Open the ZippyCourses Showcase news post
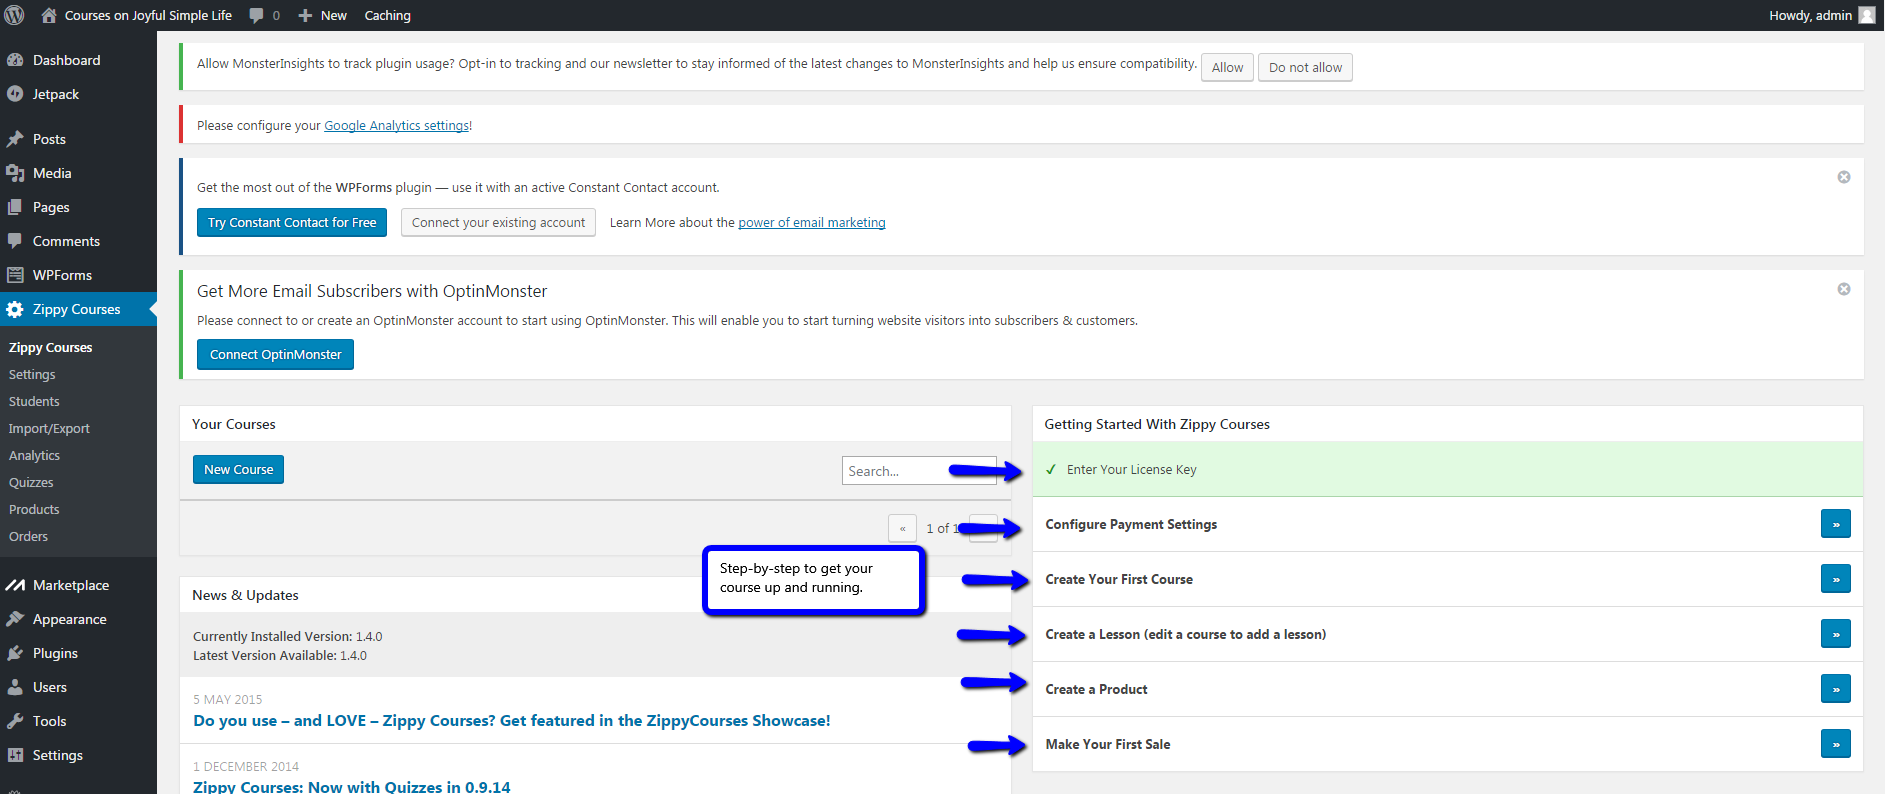This screenshot has width=1885, height=794. coord(512,720)
